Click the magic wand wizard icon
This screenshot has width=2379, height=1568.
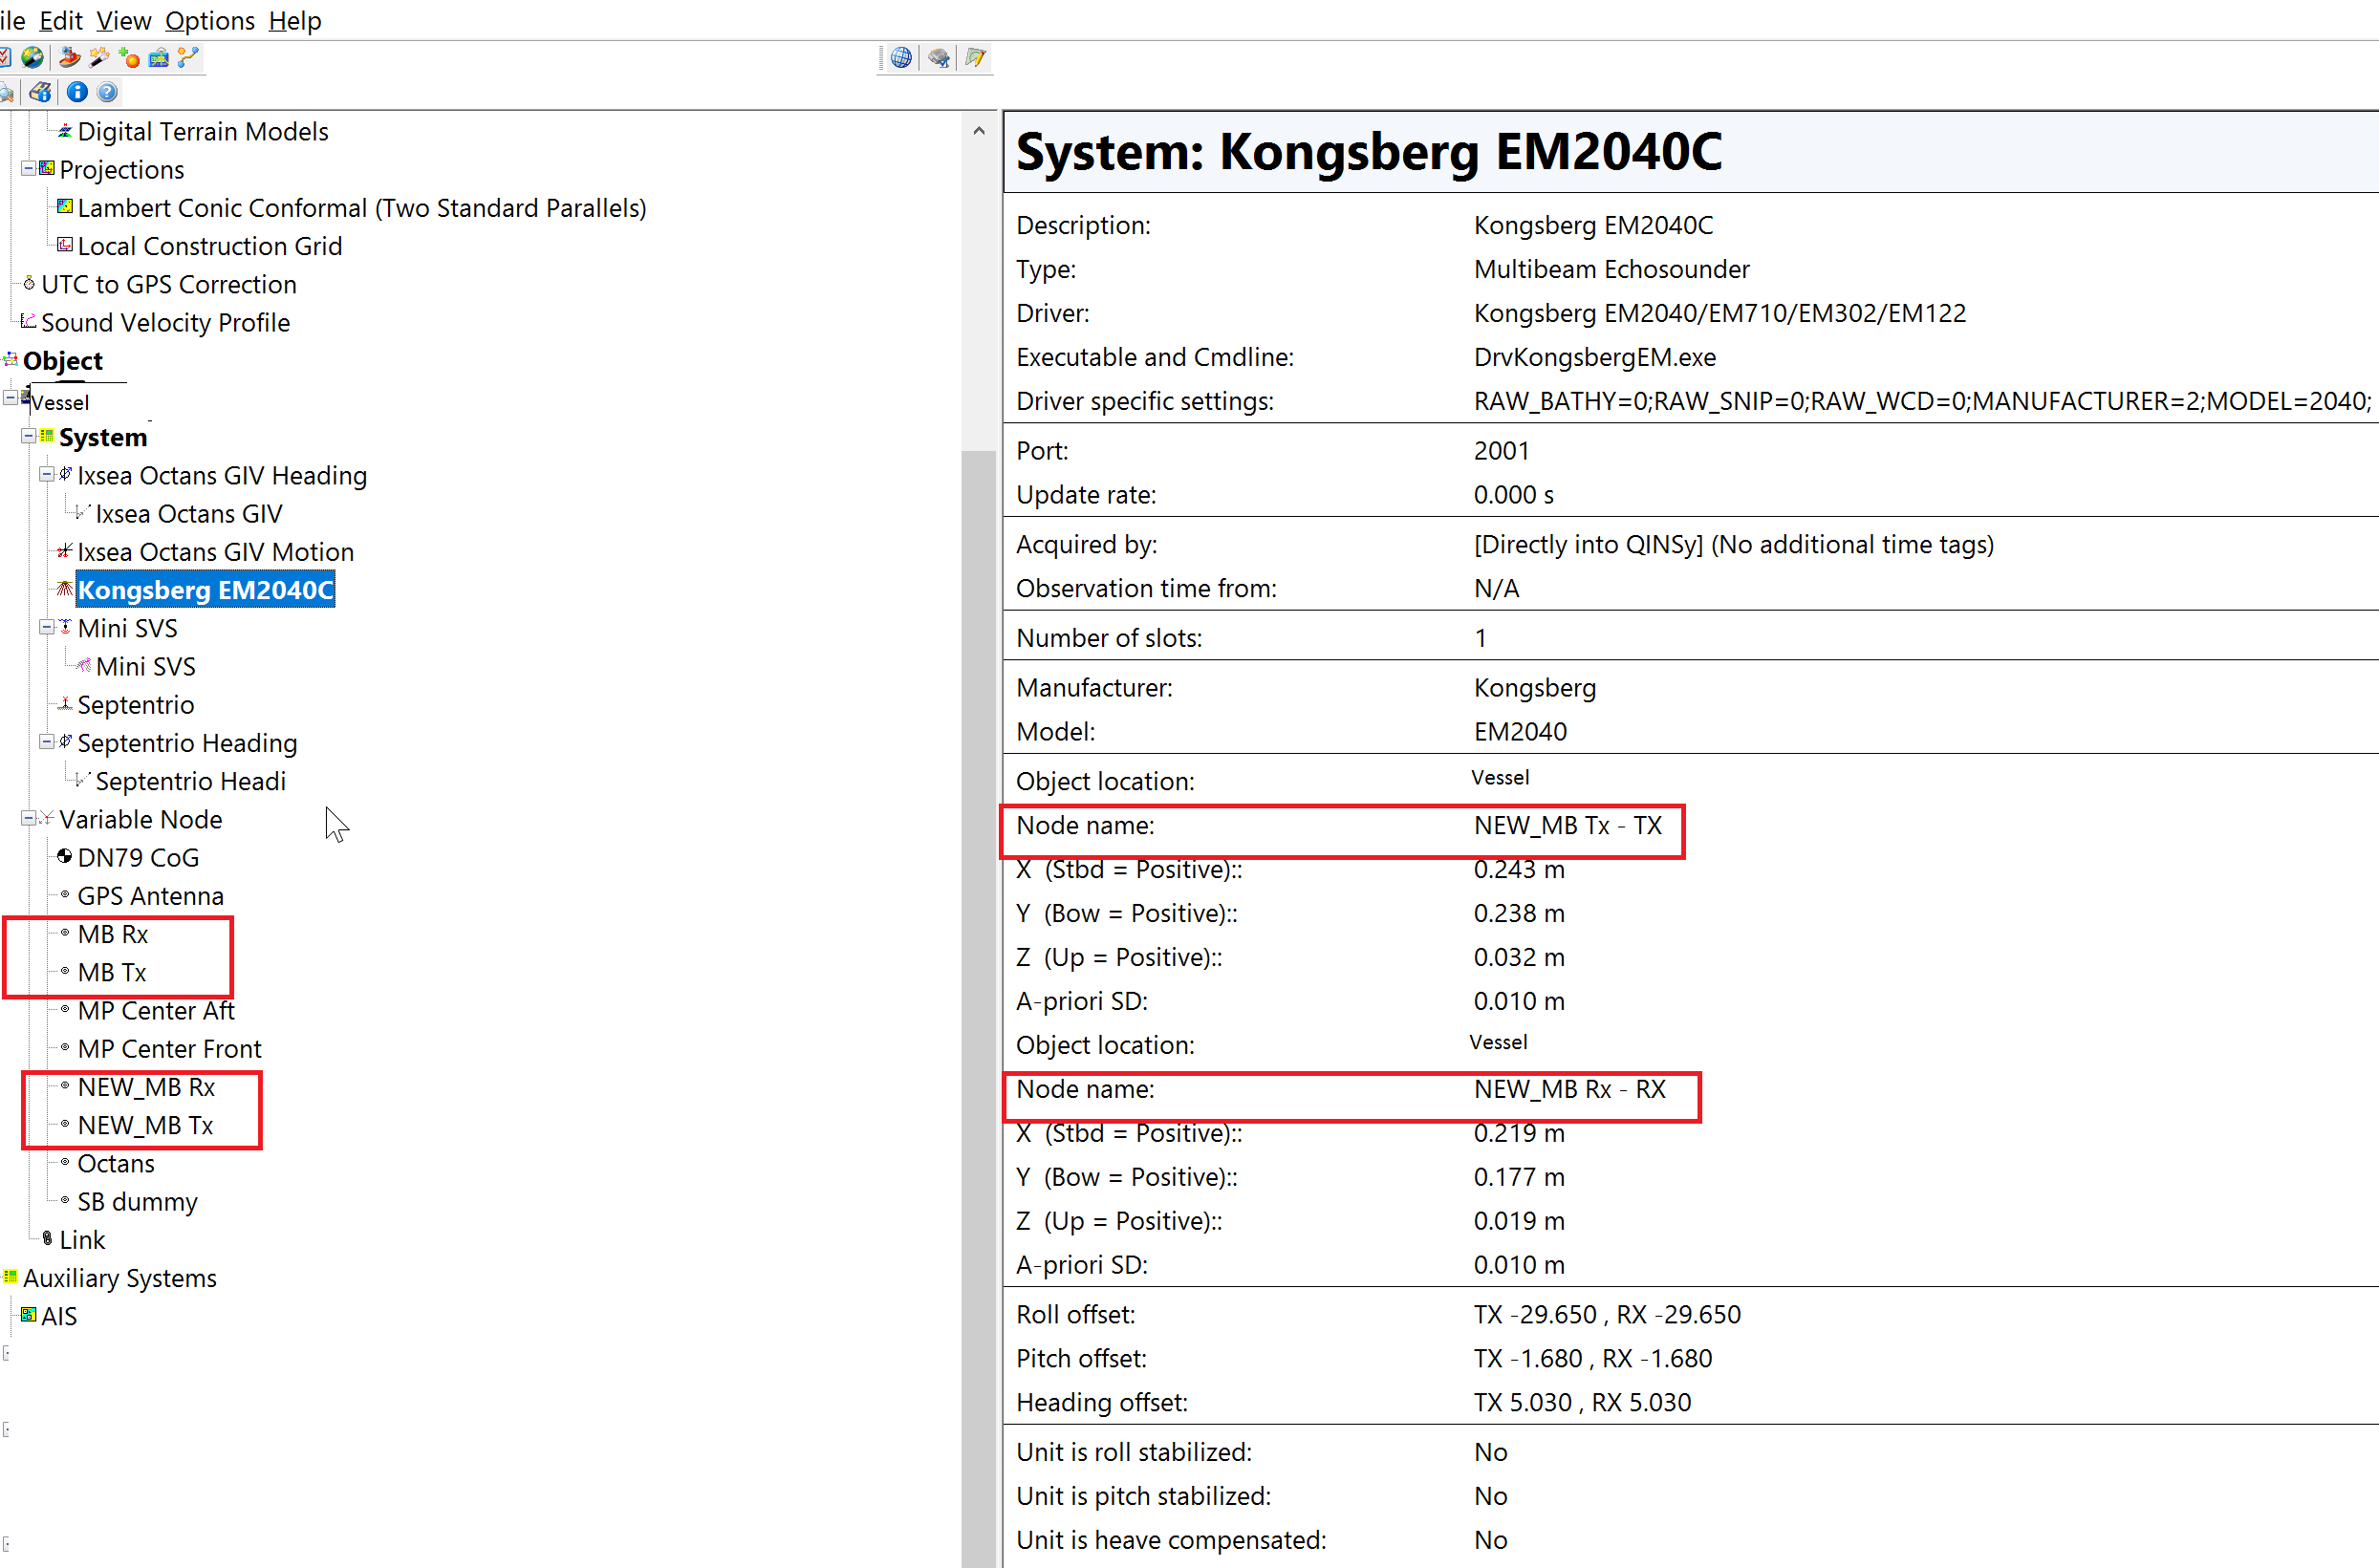click(x=99, y=58)
